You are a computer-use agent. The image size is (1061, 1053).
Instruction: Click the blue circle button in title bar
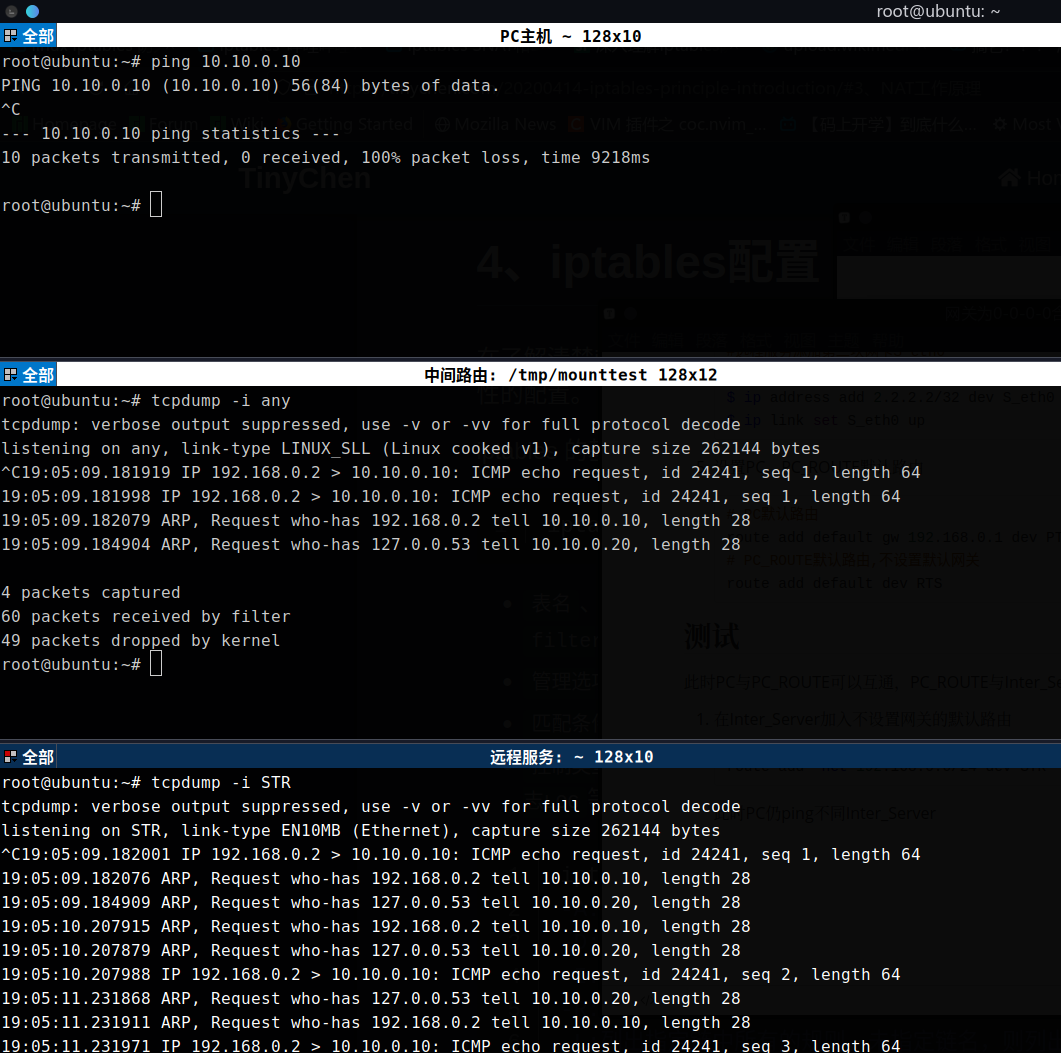(32, 11)
